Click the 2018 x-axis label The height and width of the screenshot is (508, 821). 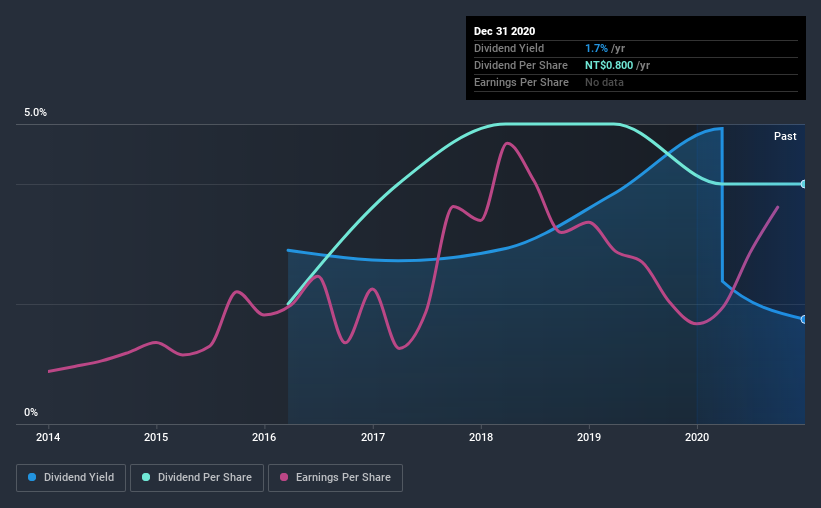[481, 437]
